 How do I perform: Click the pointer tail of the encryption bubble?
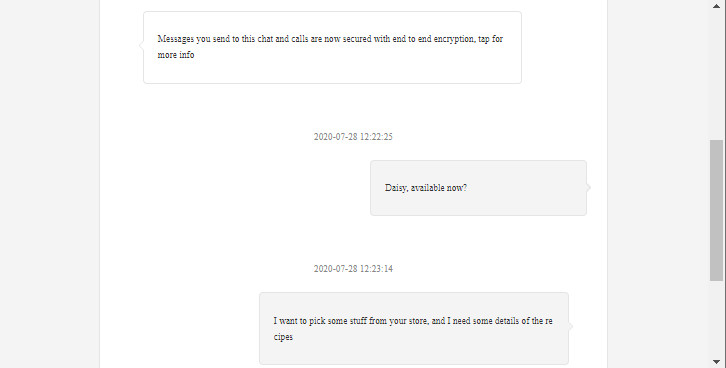(x=141, y=45)
